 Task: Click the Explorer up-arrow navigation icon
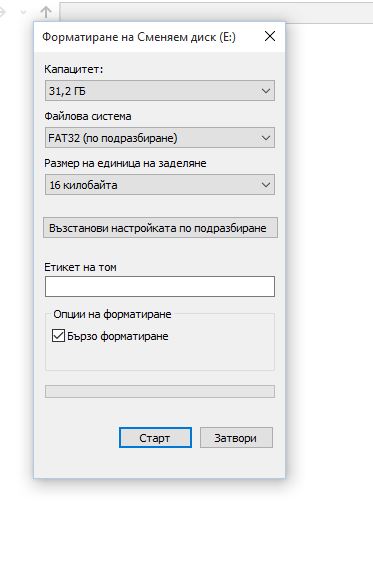click(46, 12)
